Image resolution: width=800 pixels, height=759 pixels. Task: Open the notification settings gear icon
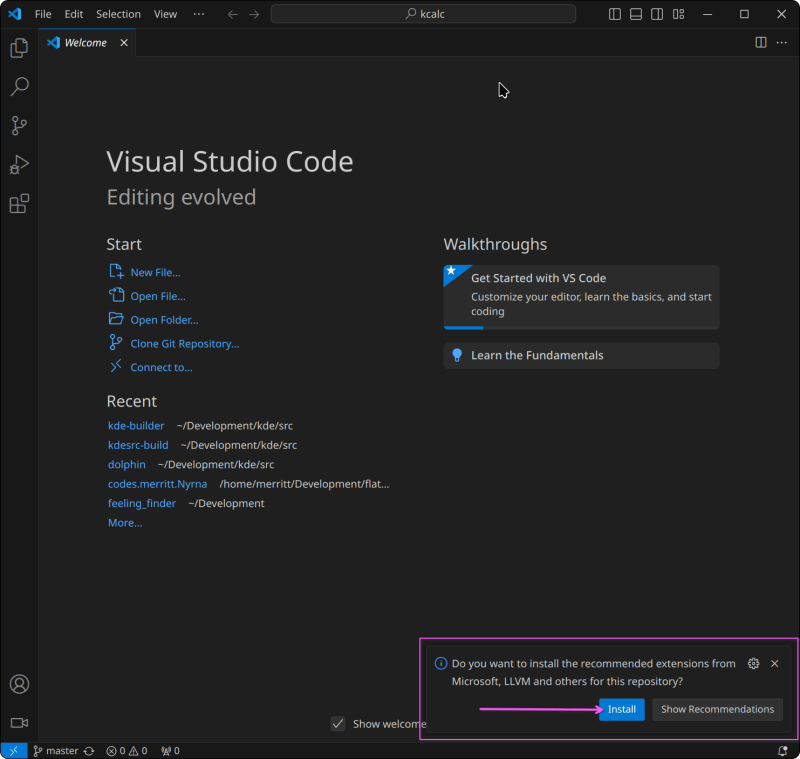(753, 663)
